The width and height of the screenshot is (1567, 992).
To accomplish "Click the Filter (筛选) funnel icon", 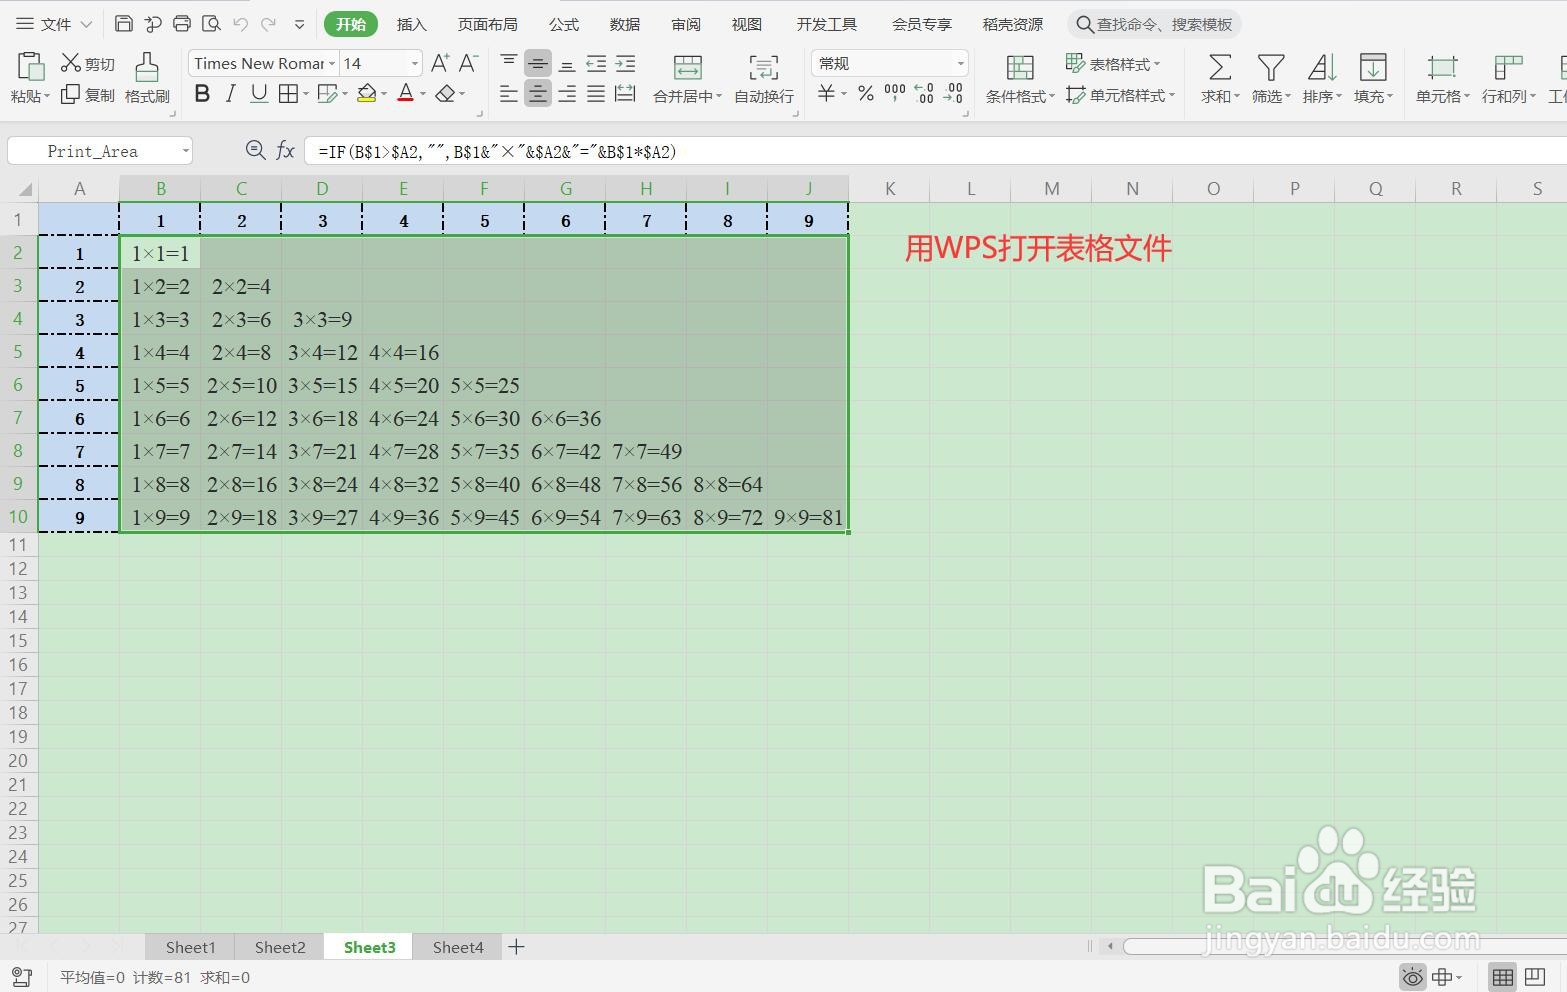I will (1271, 67).
